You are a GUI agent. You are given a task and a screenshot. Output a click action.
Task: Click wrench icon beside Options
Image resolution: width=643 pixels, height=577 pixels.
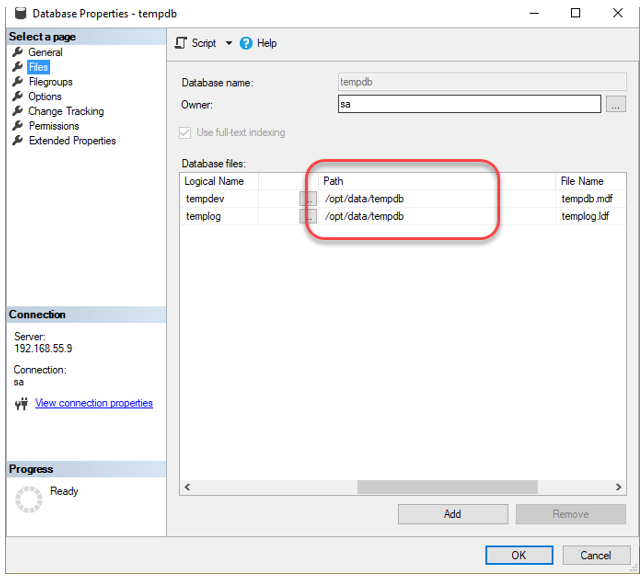point(18,97)
